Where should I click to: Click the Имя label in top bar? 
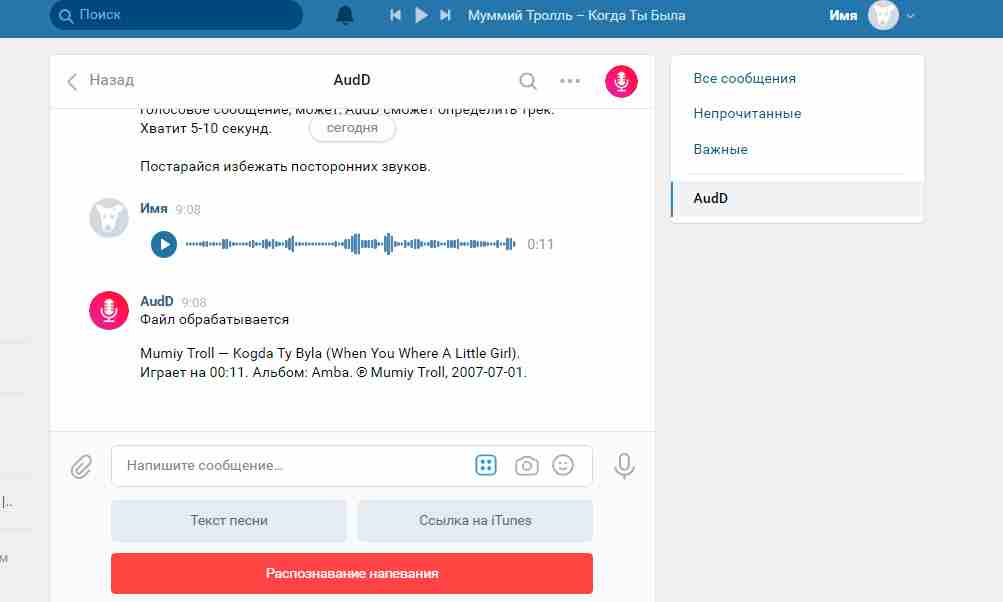(843, 15)
